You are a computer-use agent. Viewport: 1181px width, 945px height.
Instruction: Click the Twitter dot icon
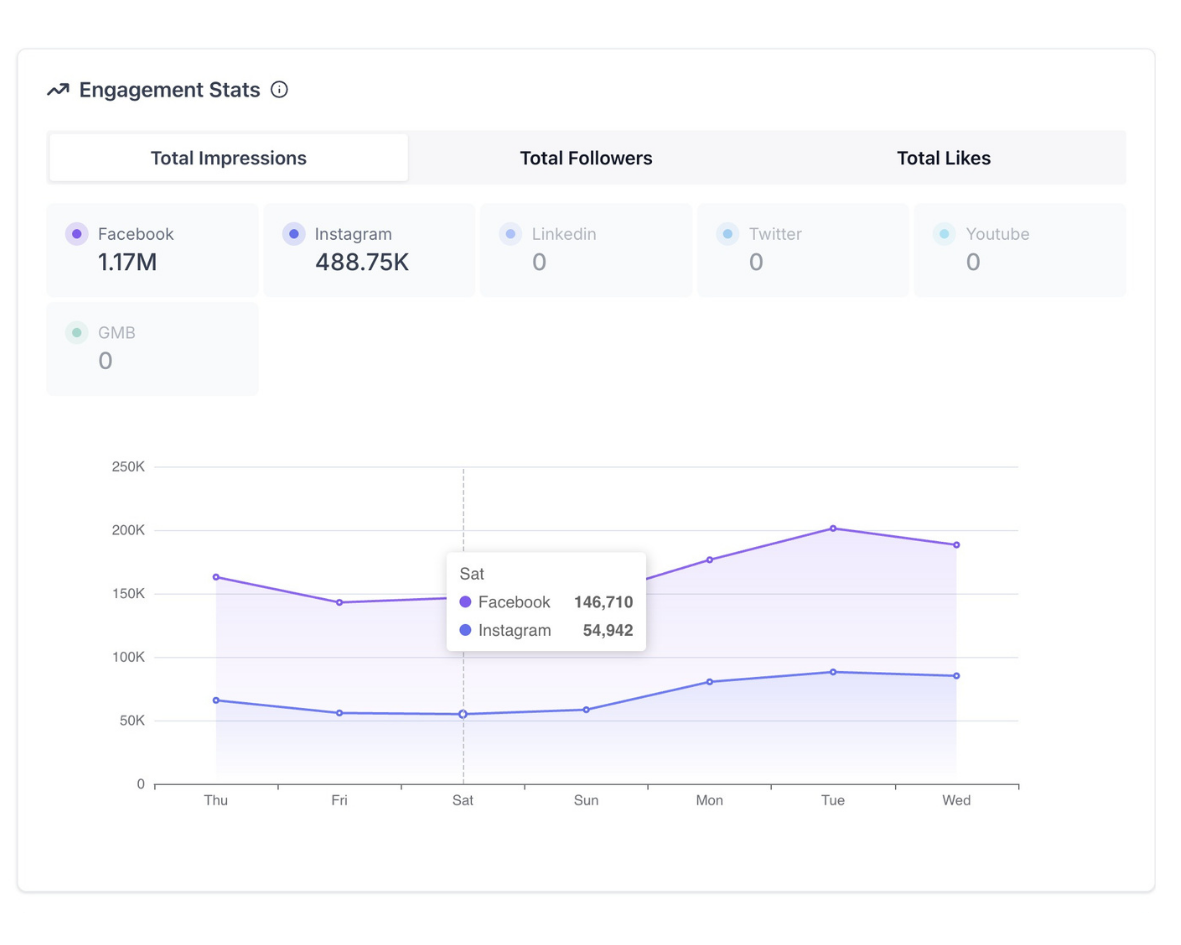[728, 234]
